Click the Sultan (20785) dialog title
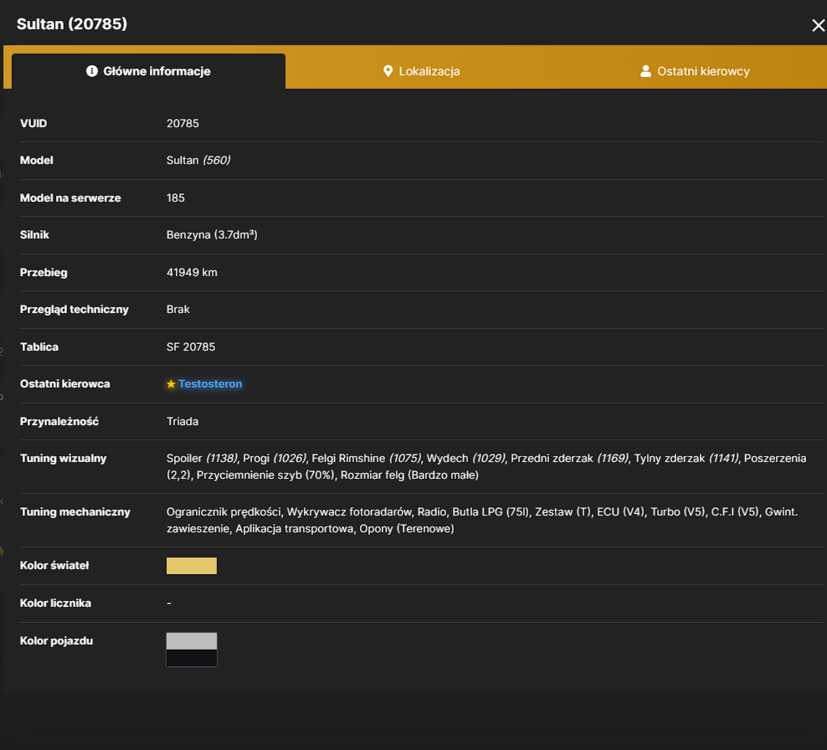The width and height of the screenshot is (827, 750). (72, 24)
